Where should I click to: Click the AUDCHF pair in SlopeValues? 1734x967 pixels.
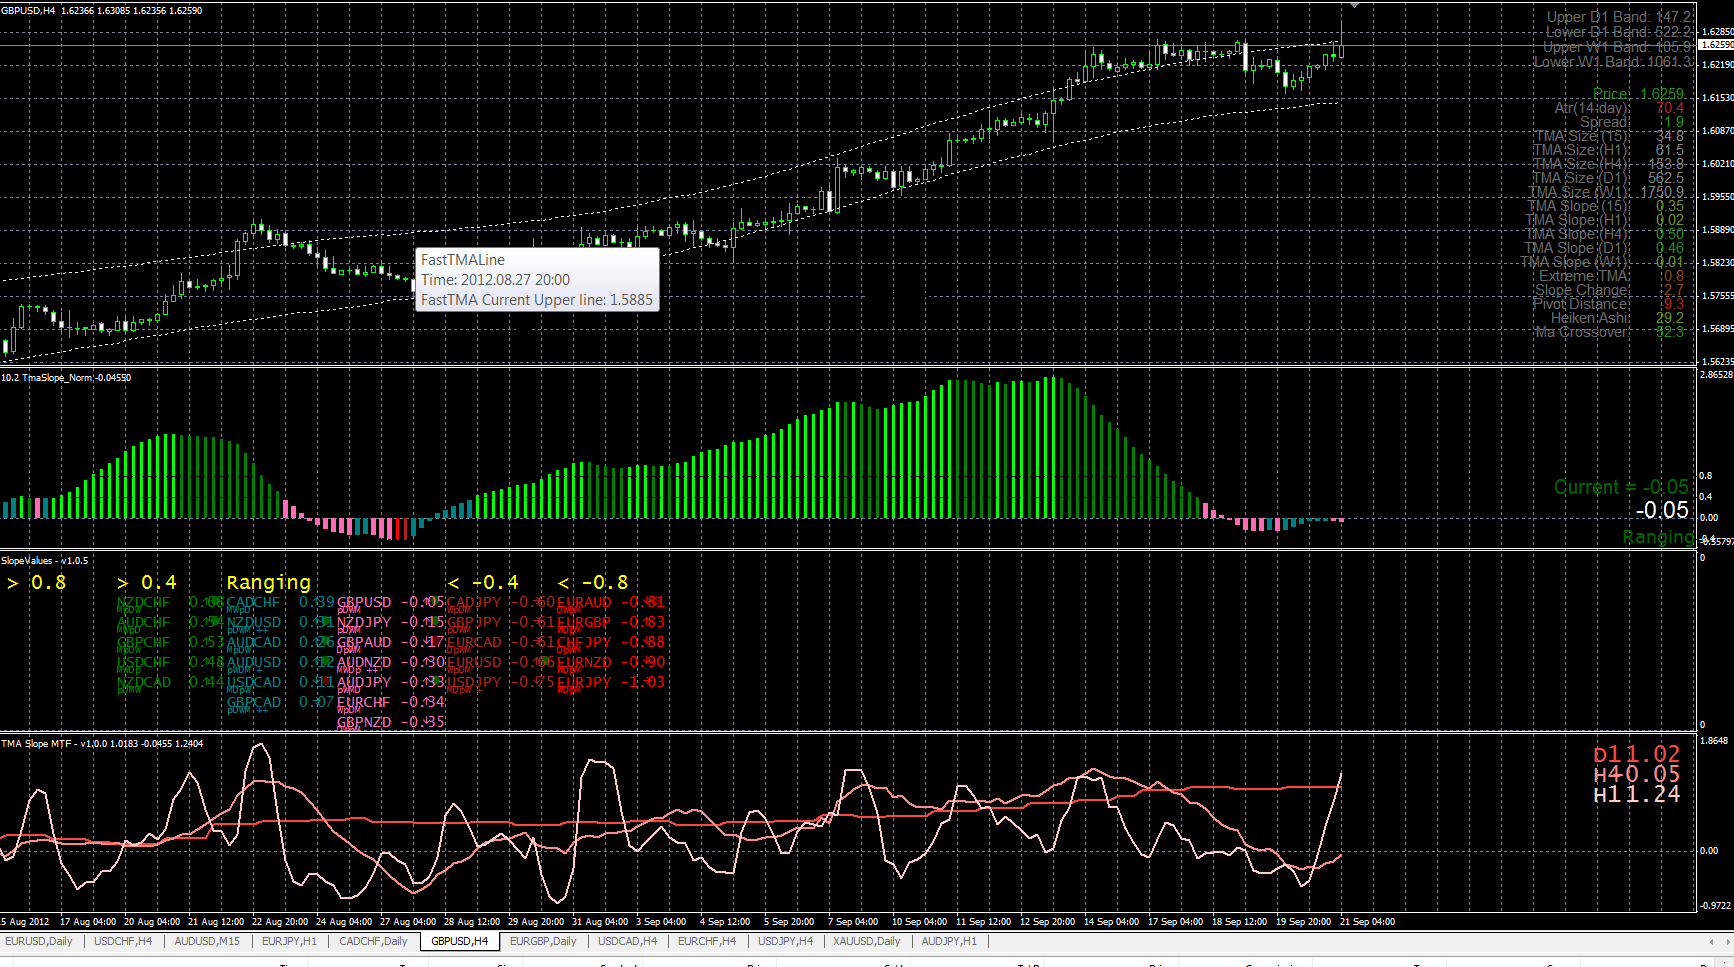coord(144,622)
